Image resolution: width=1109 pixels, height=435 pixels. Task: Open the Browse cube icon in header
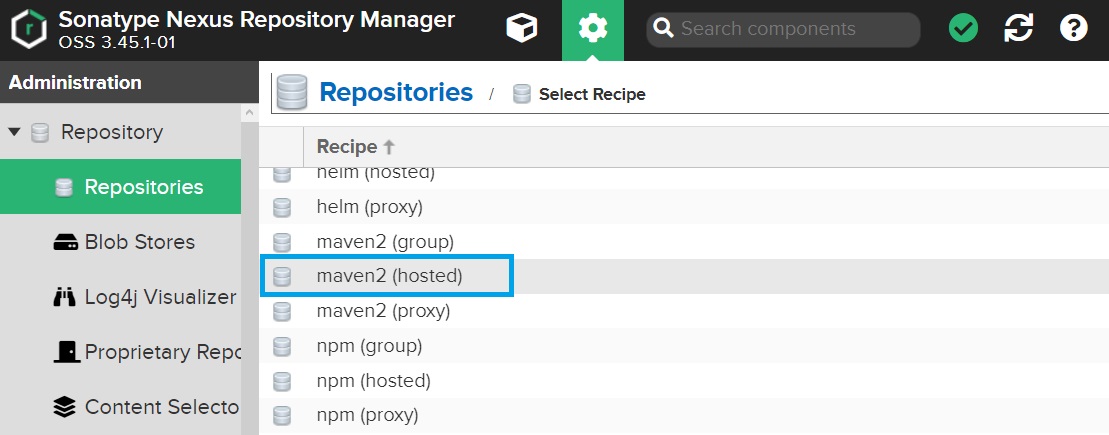(x=522, y=29)
